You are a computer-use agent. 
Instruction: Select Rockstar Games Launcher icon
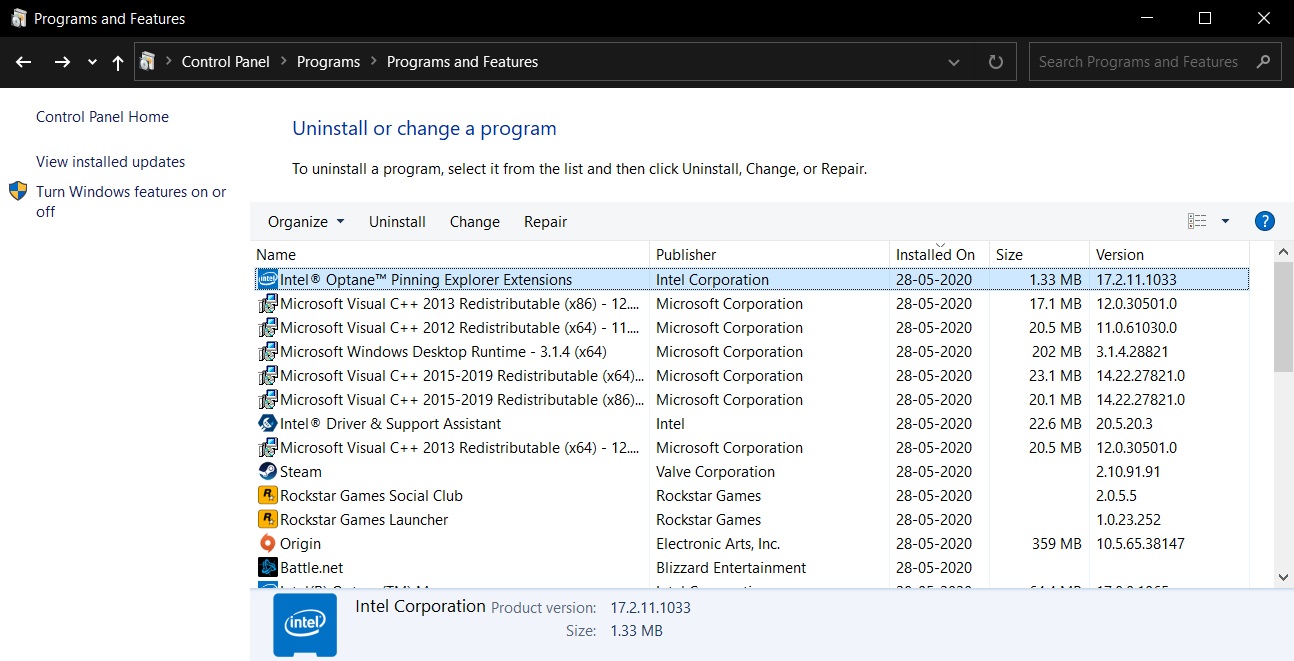click(x=267, y=520)
